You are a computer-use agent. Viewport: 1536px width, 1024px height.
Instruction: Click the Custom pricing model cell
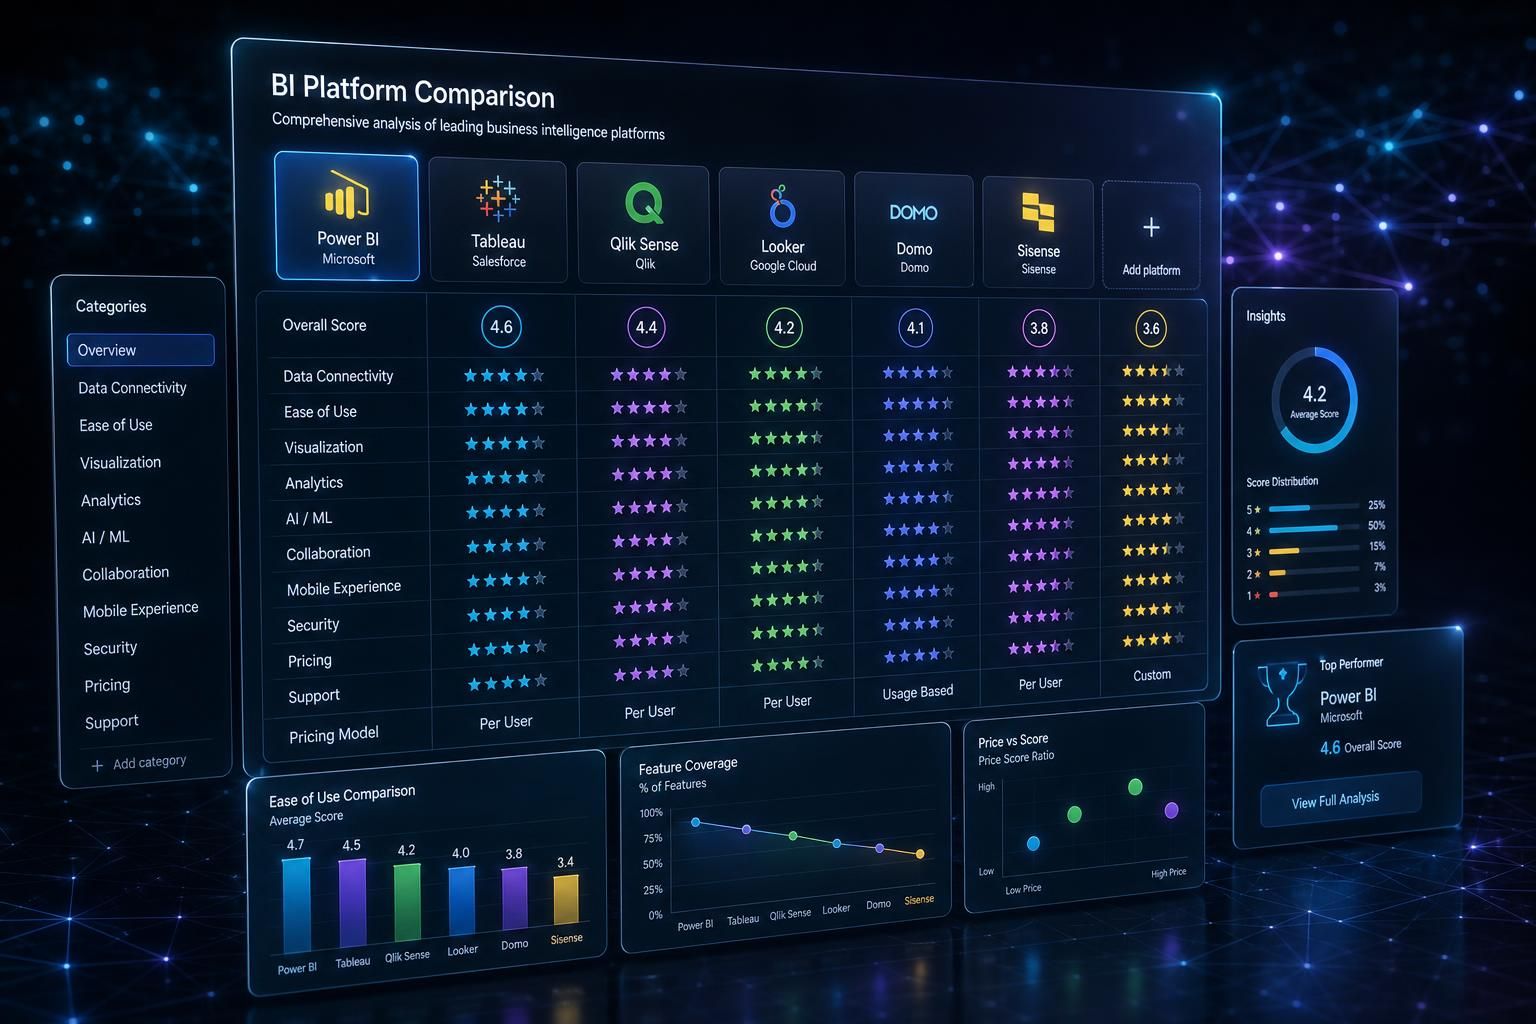pyautogui.click(x=1152, y=675)
